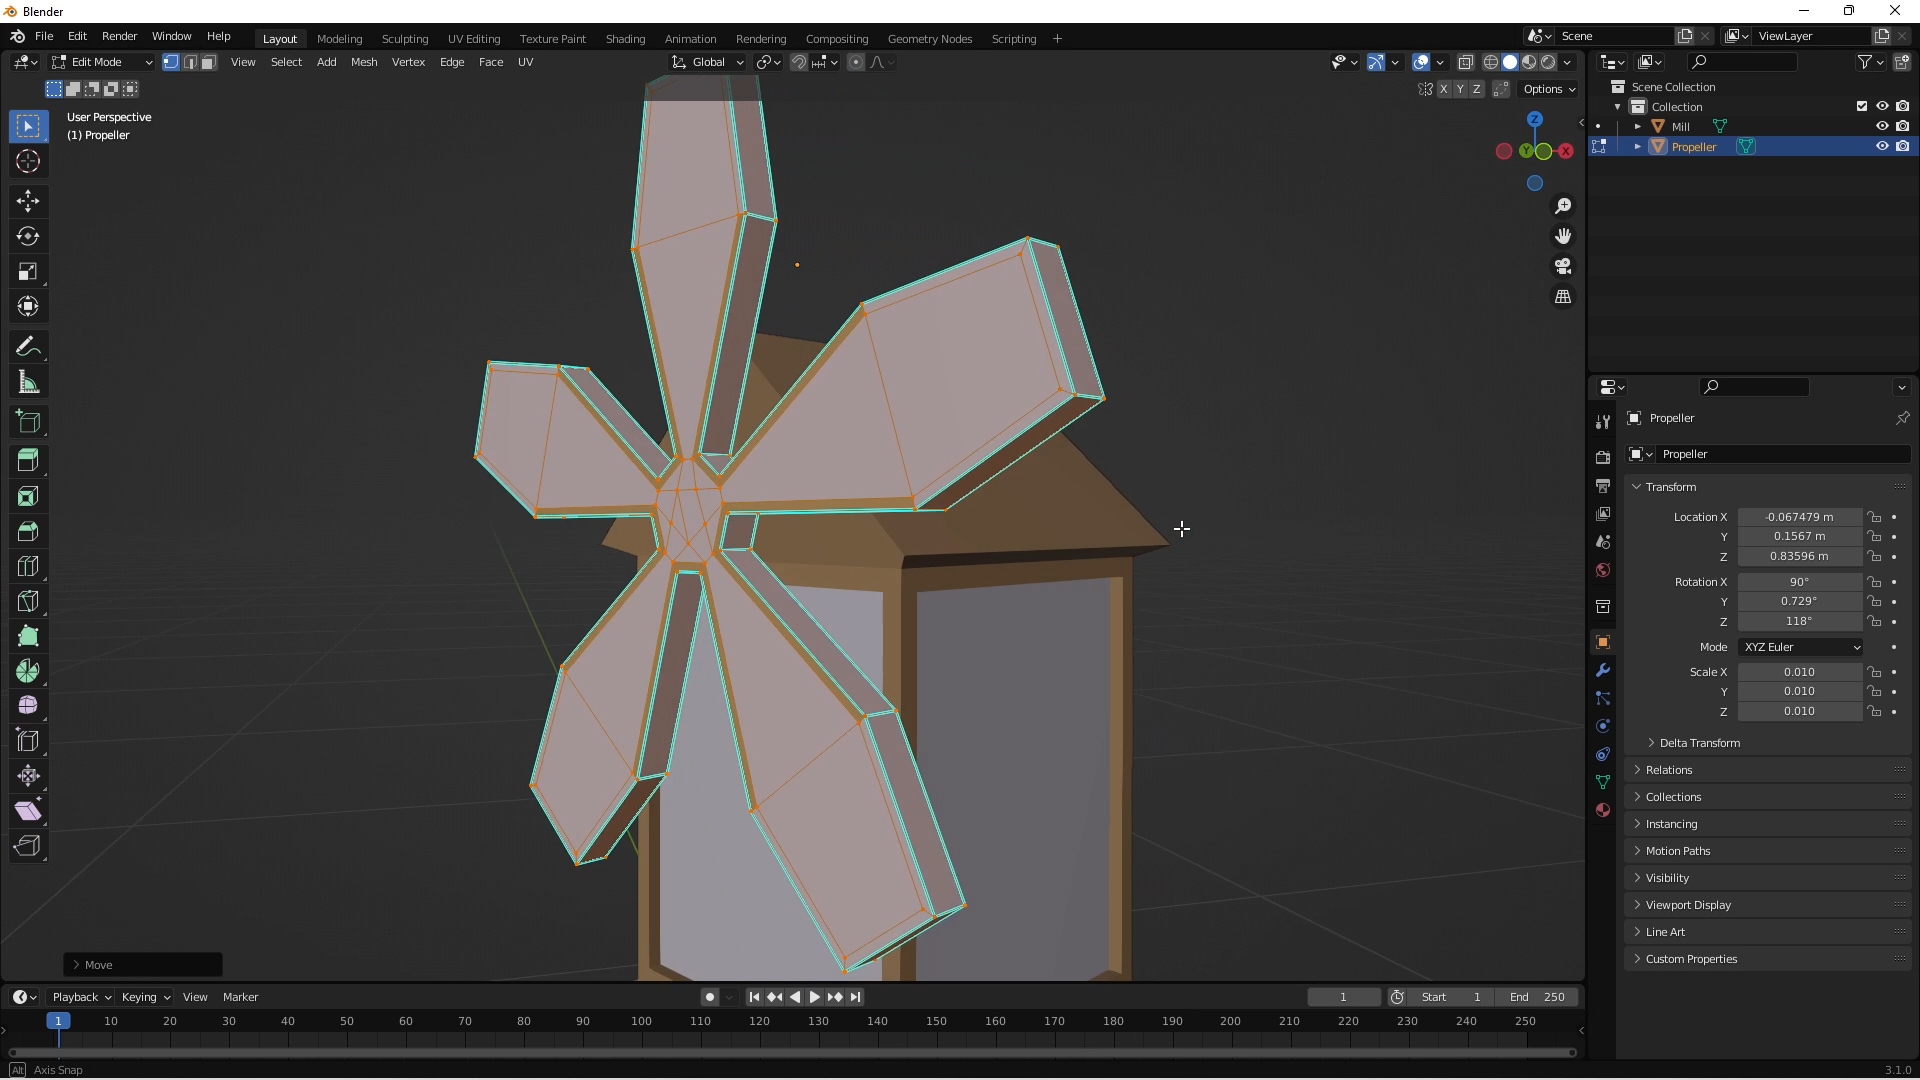Click the Location X field
The height and width of the screenshot is (1080, 1920).
point(1799,517)
